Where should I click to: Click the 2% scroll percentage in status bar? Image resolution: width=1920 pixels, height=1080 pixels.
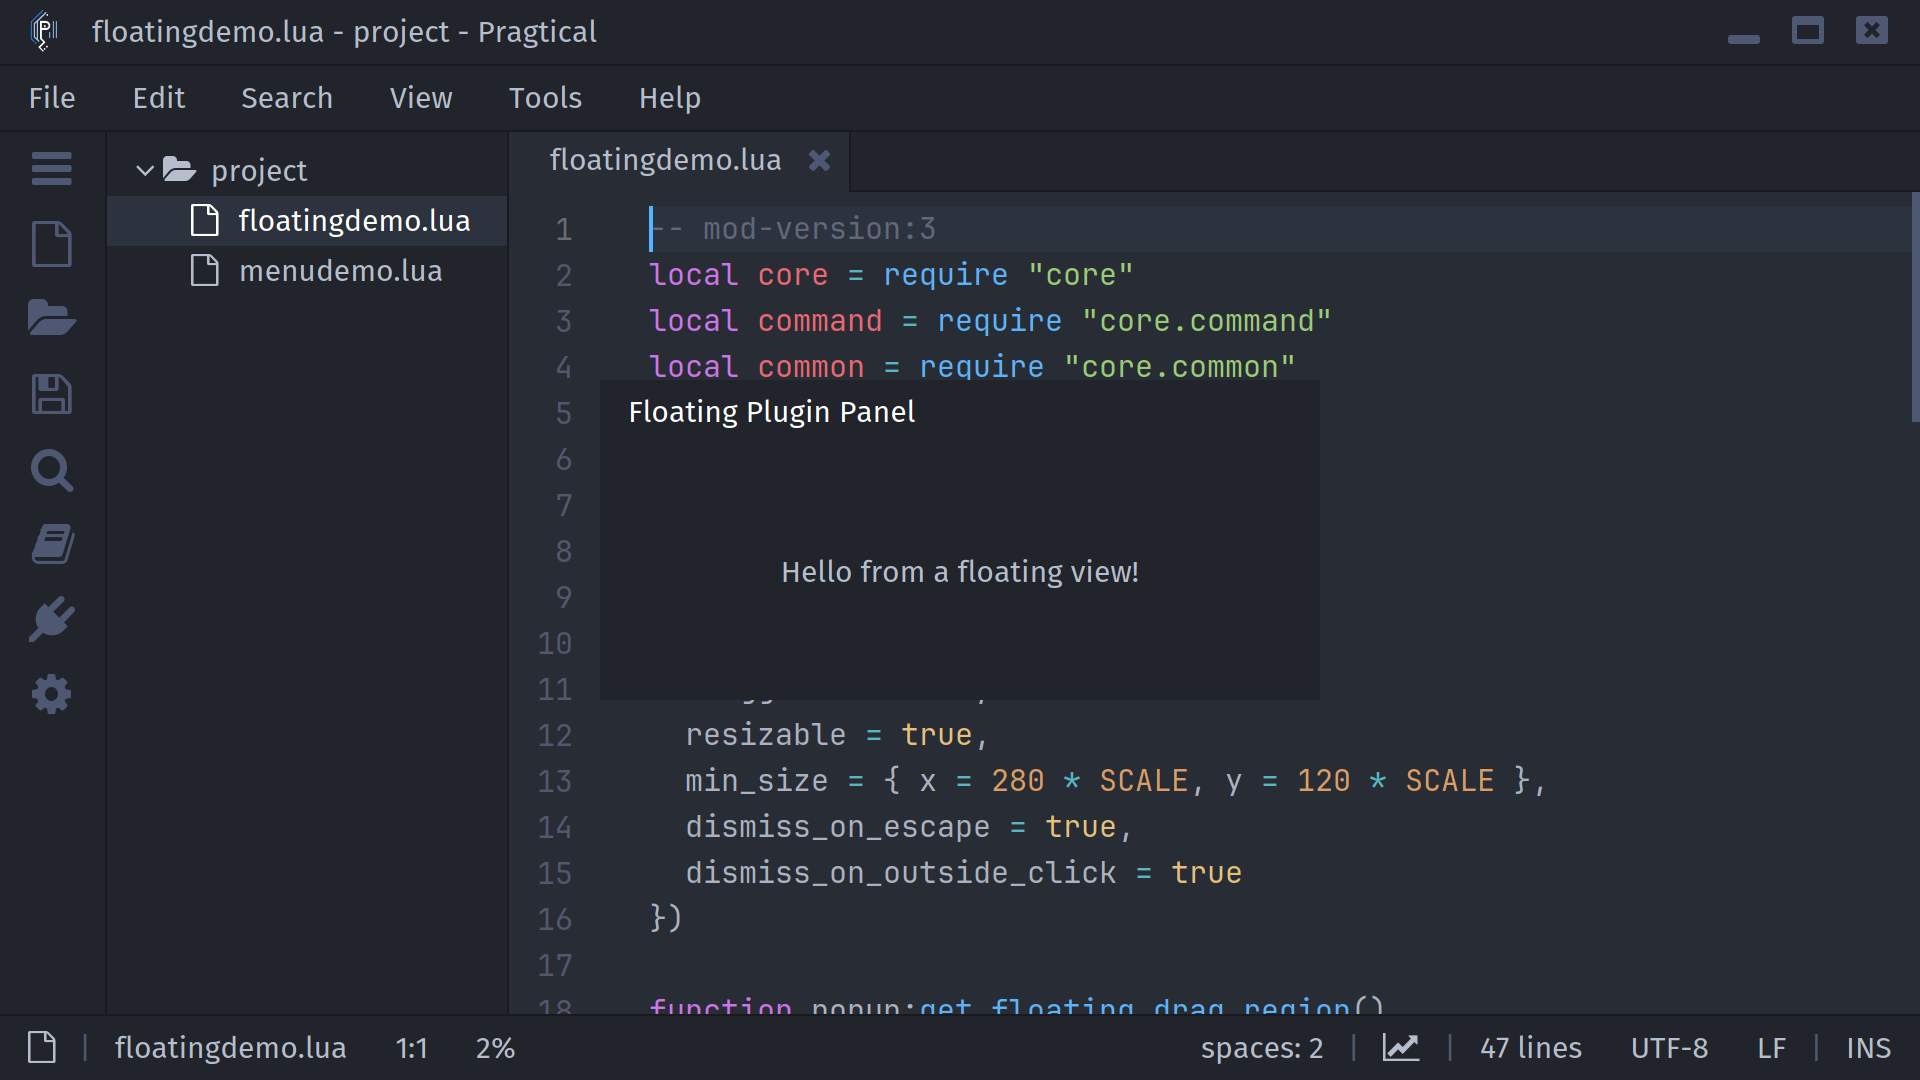(495, 1048)
